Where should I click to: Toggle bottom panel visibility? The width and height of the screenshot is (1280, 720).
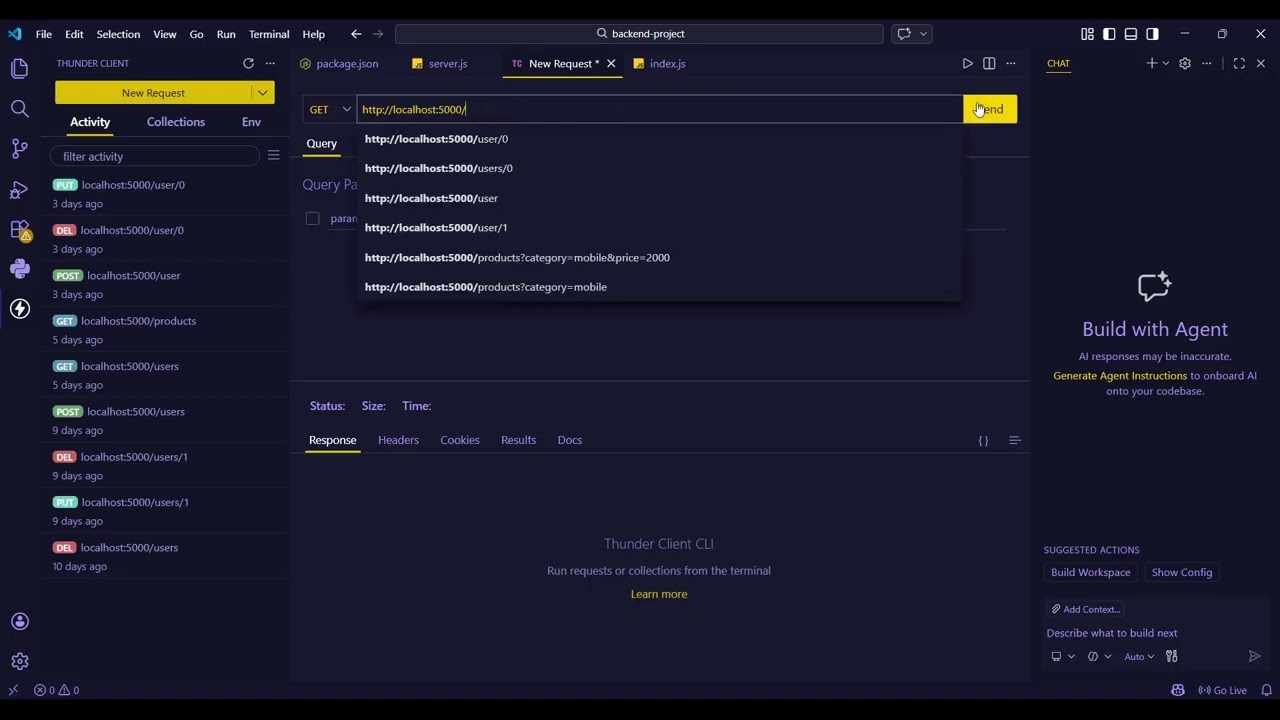[1130, 33]
